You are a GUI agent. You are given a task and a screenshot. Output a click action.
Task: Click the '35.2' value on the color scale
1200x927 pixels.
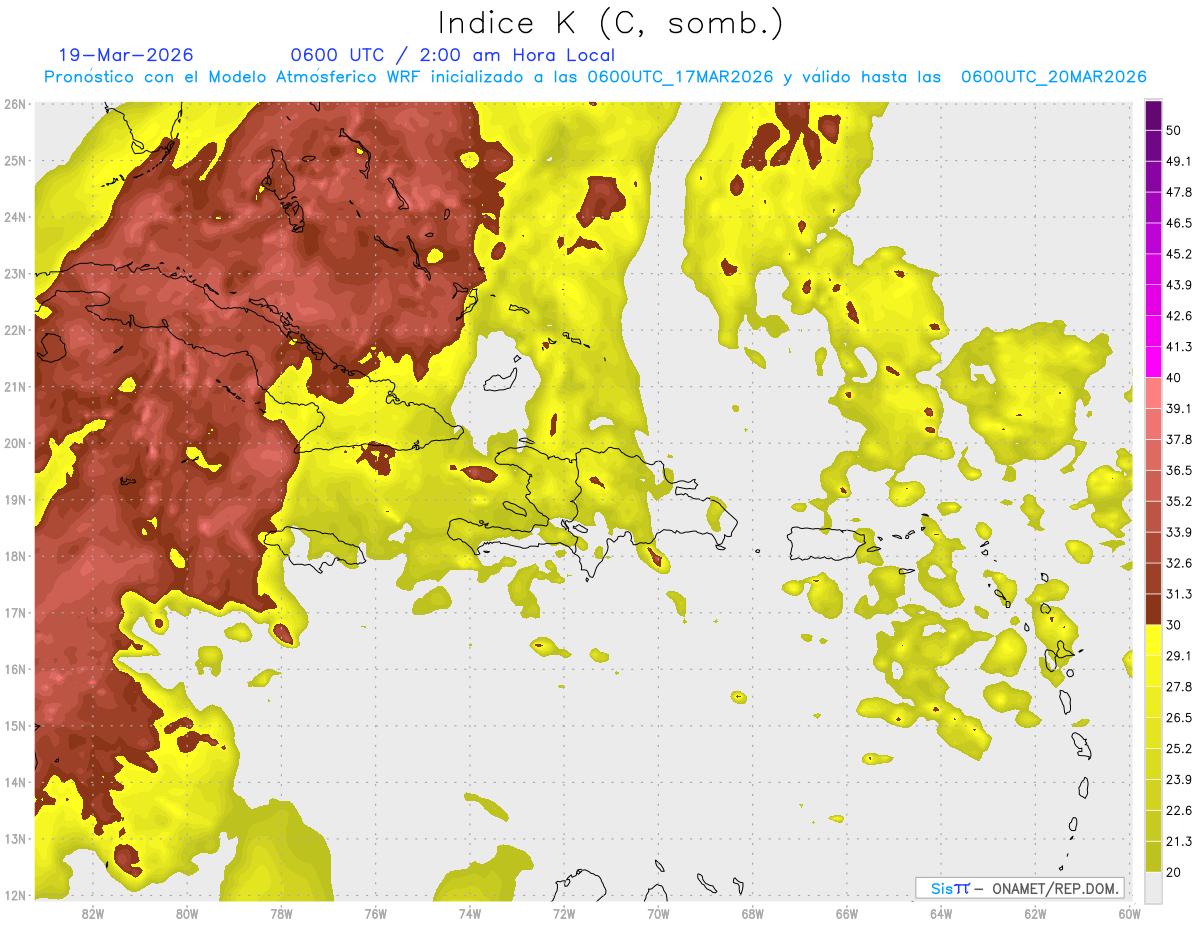click(1179, 501)
